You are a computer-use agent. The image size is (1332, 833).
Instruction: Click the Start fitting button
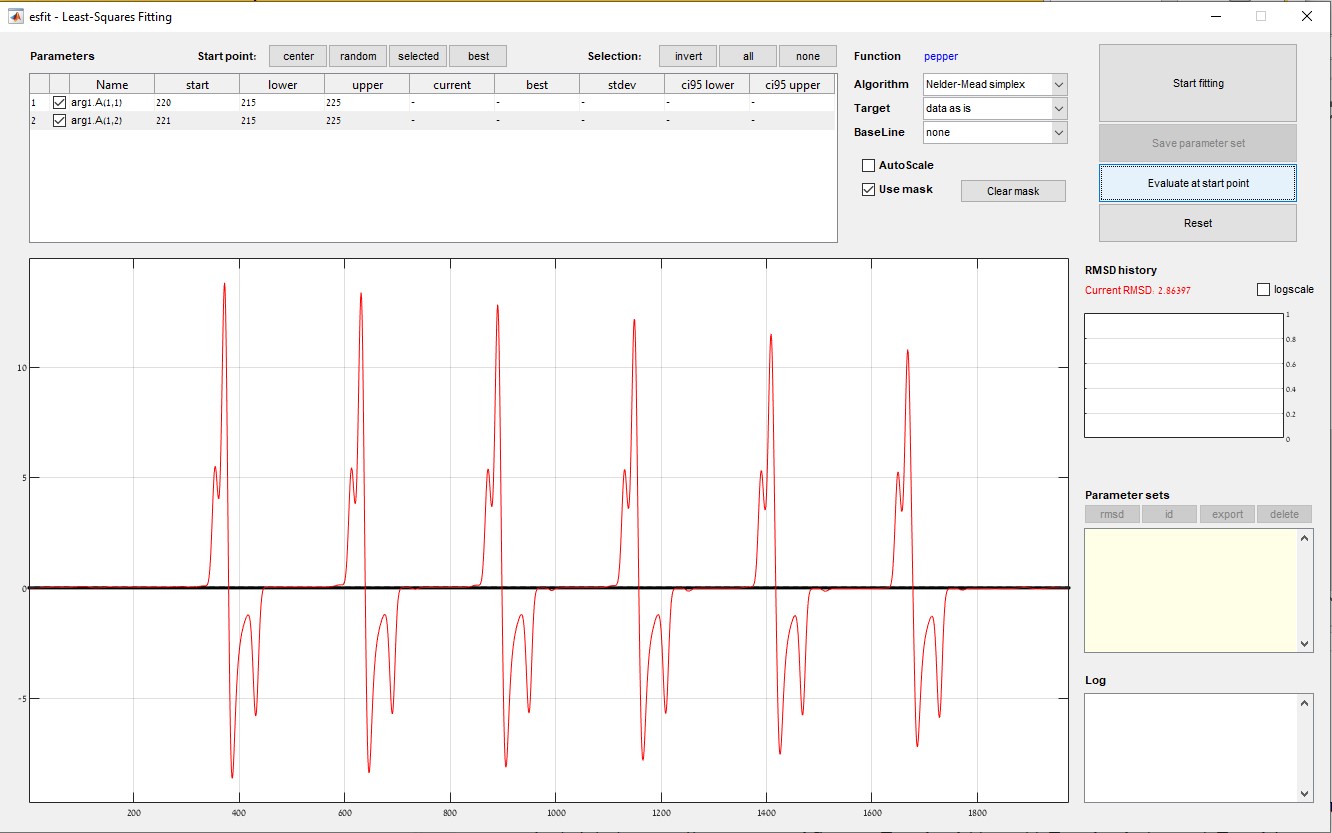point(1198,83)
